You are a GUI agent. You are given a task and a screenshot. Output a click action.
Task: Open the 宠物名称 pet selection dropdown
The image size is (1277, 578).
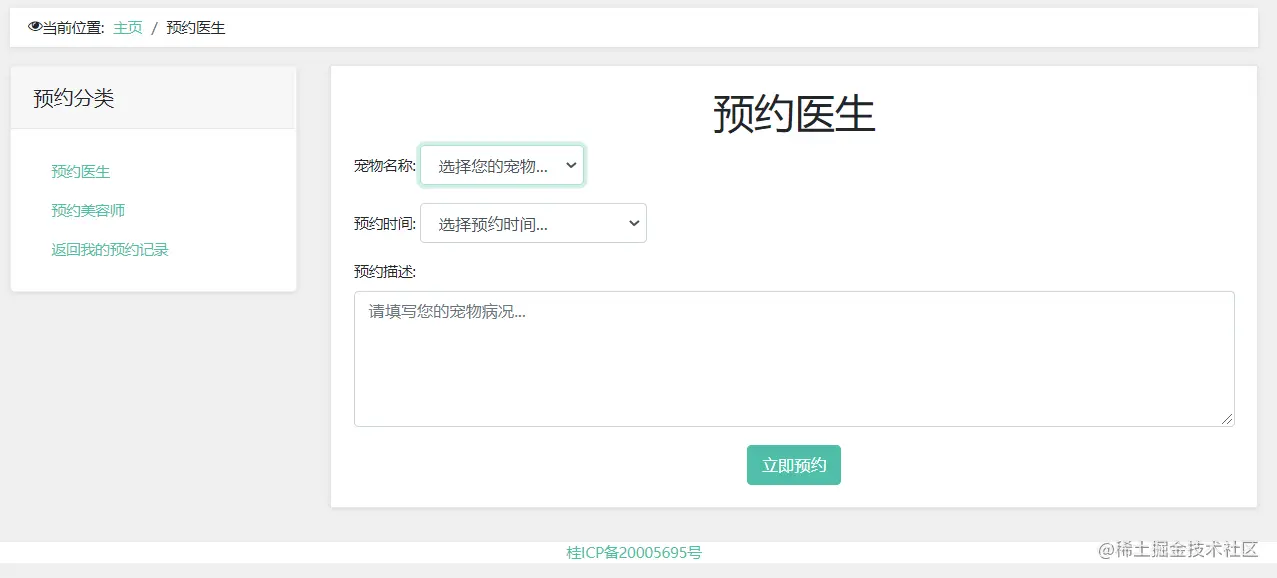[x=502, y=166]
